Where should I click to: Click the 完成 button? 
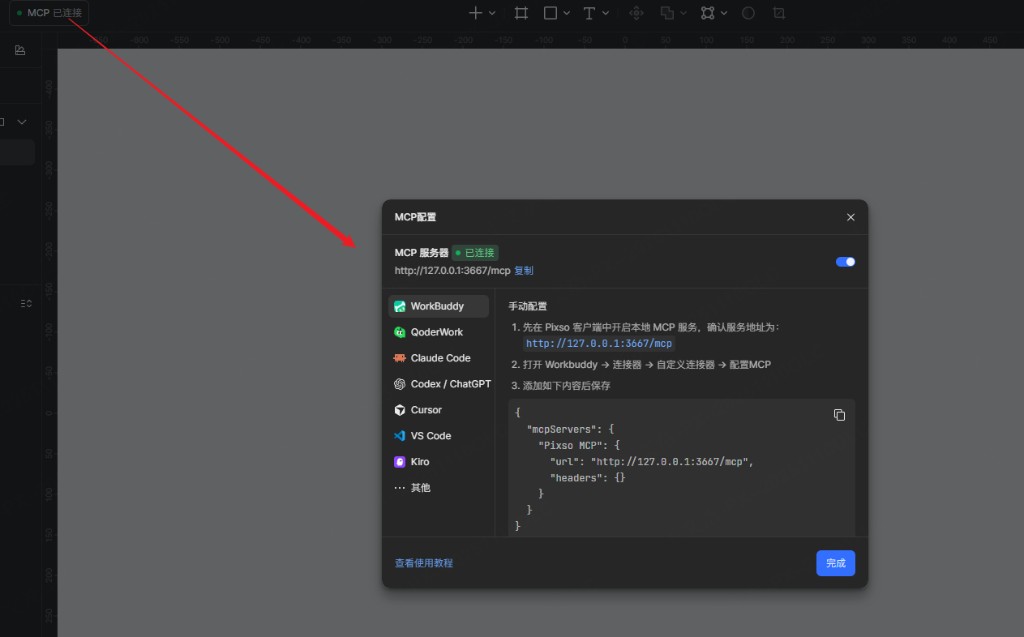pyautogui.click(x=835, y=563)
